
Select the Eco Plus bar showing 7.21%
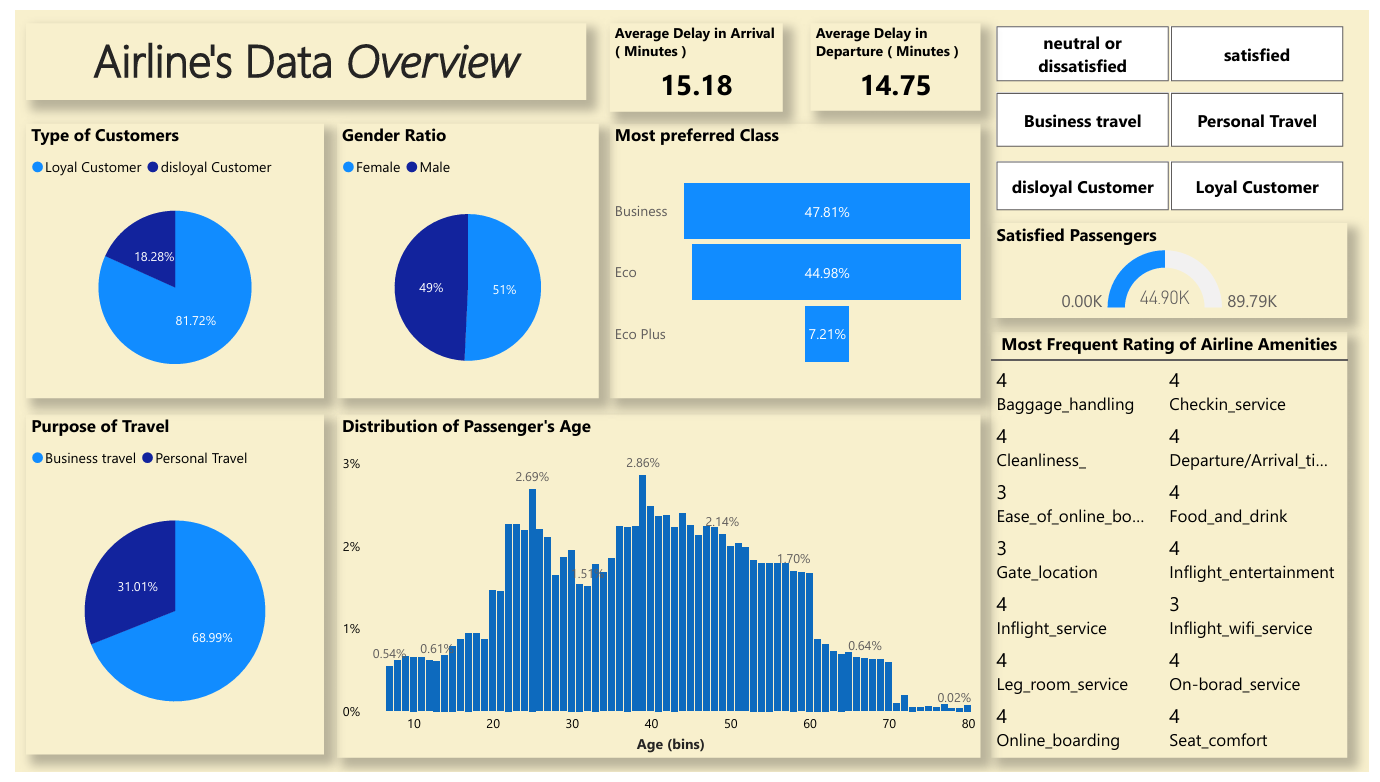point(826,334)
